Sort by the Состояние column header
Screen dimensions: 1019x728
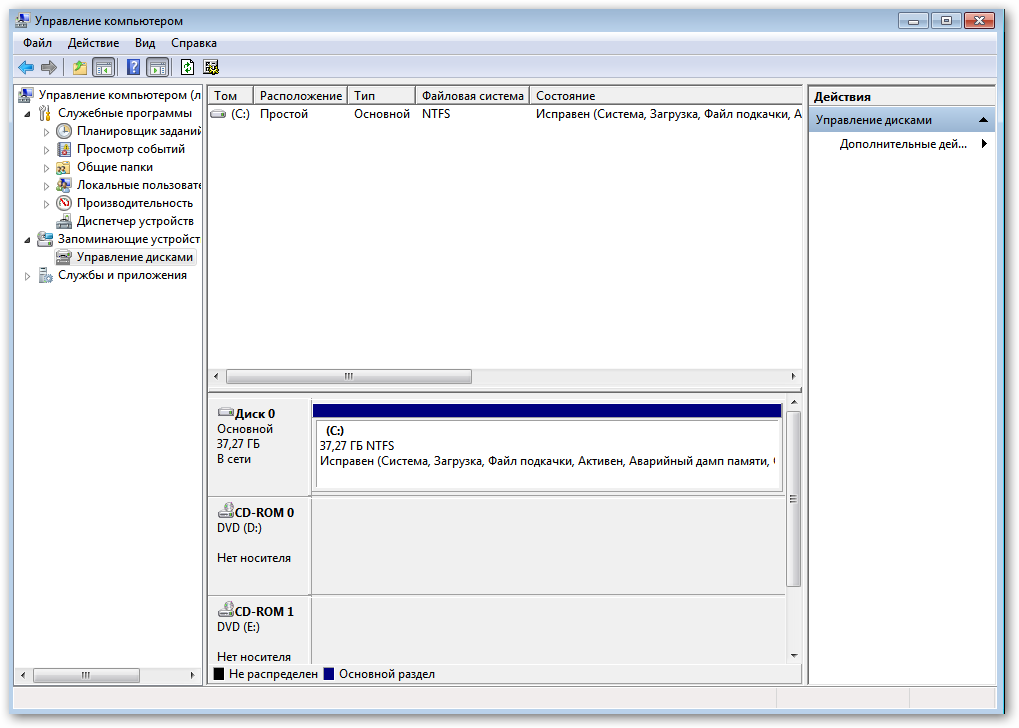666,96
